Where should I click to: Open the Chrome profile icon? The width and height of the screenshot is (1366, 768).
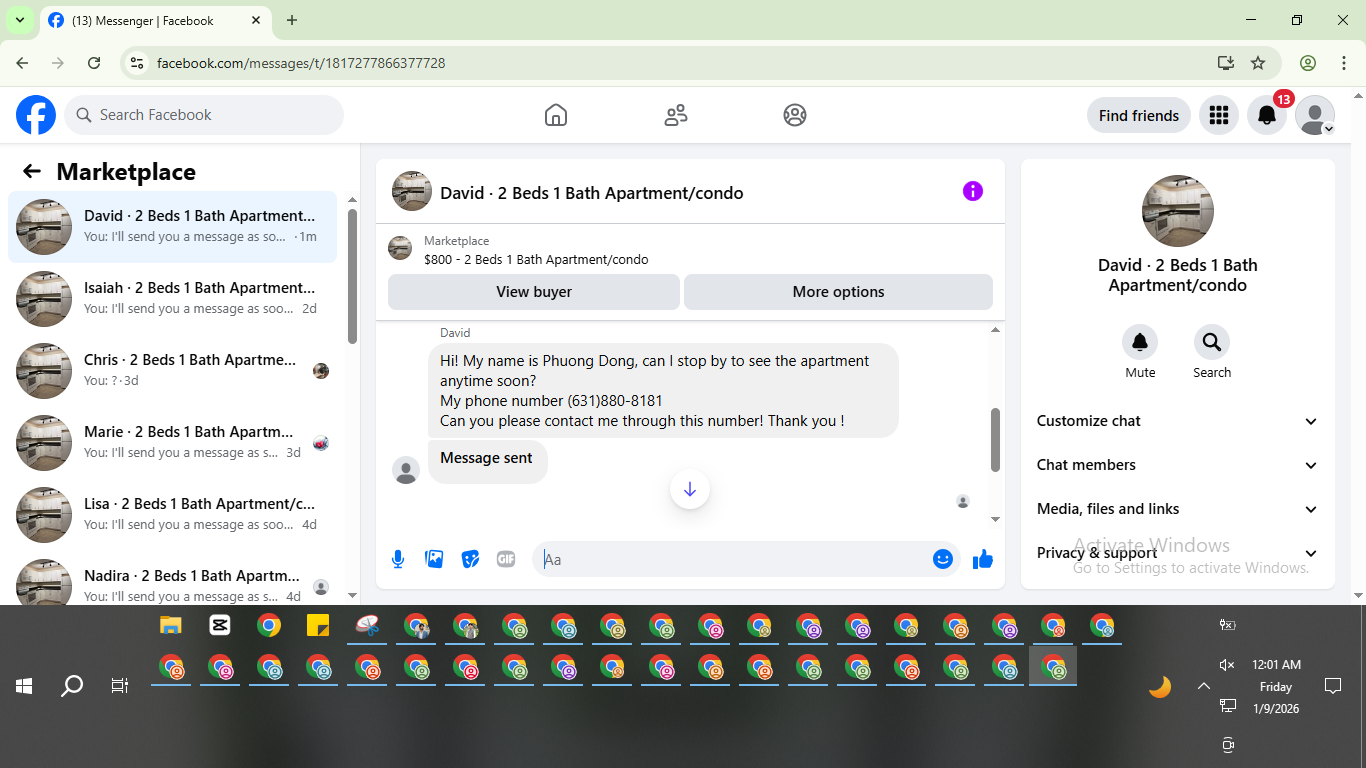(x=1308, y=63)
